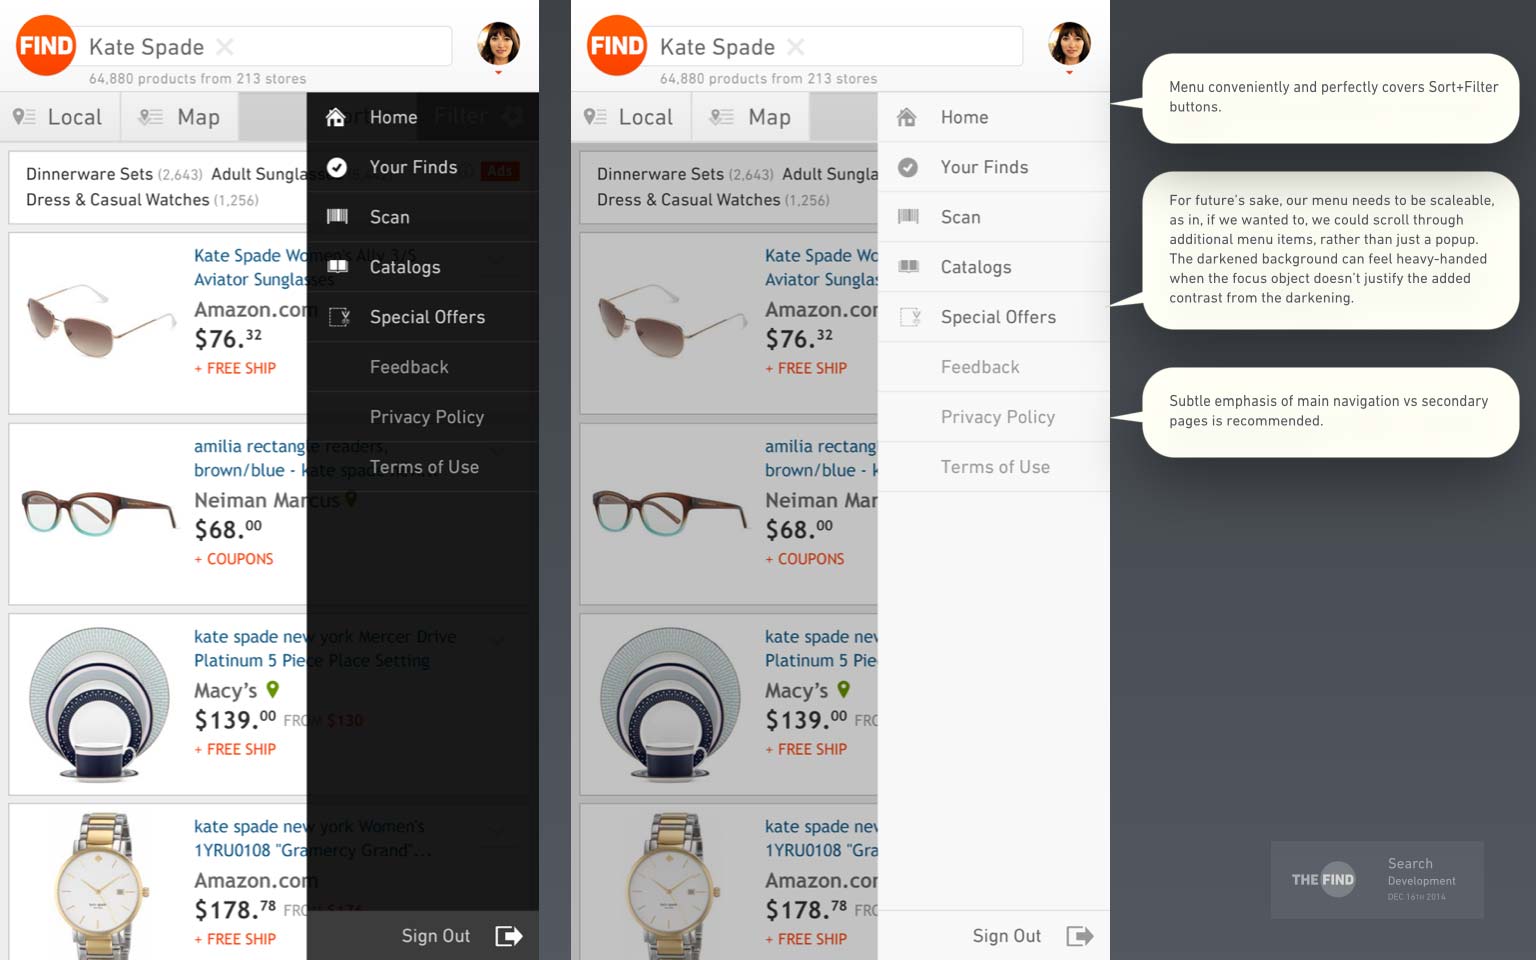This screenshot has height=960, width=1536.
Task: Open aviator sunglasses thumbnail in the dark-menu mockup
Action: click(101, 320)
